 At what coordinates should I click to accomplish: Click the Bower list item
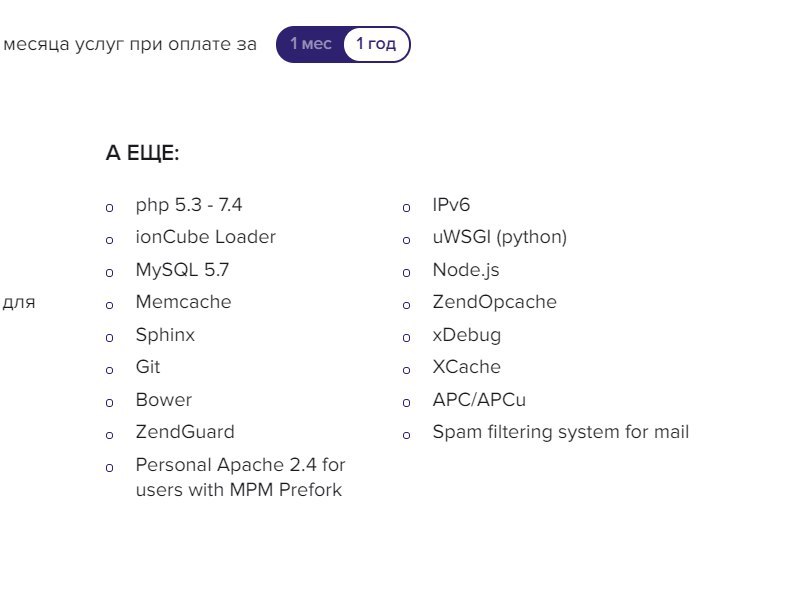point(164,400)
